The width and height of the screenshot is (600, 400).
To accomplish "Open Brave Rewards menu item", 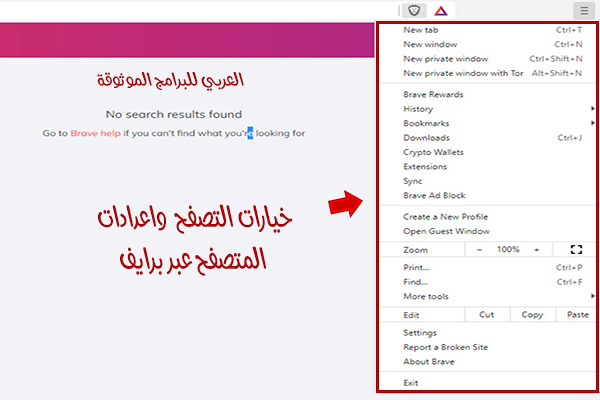I will (488, 95).
